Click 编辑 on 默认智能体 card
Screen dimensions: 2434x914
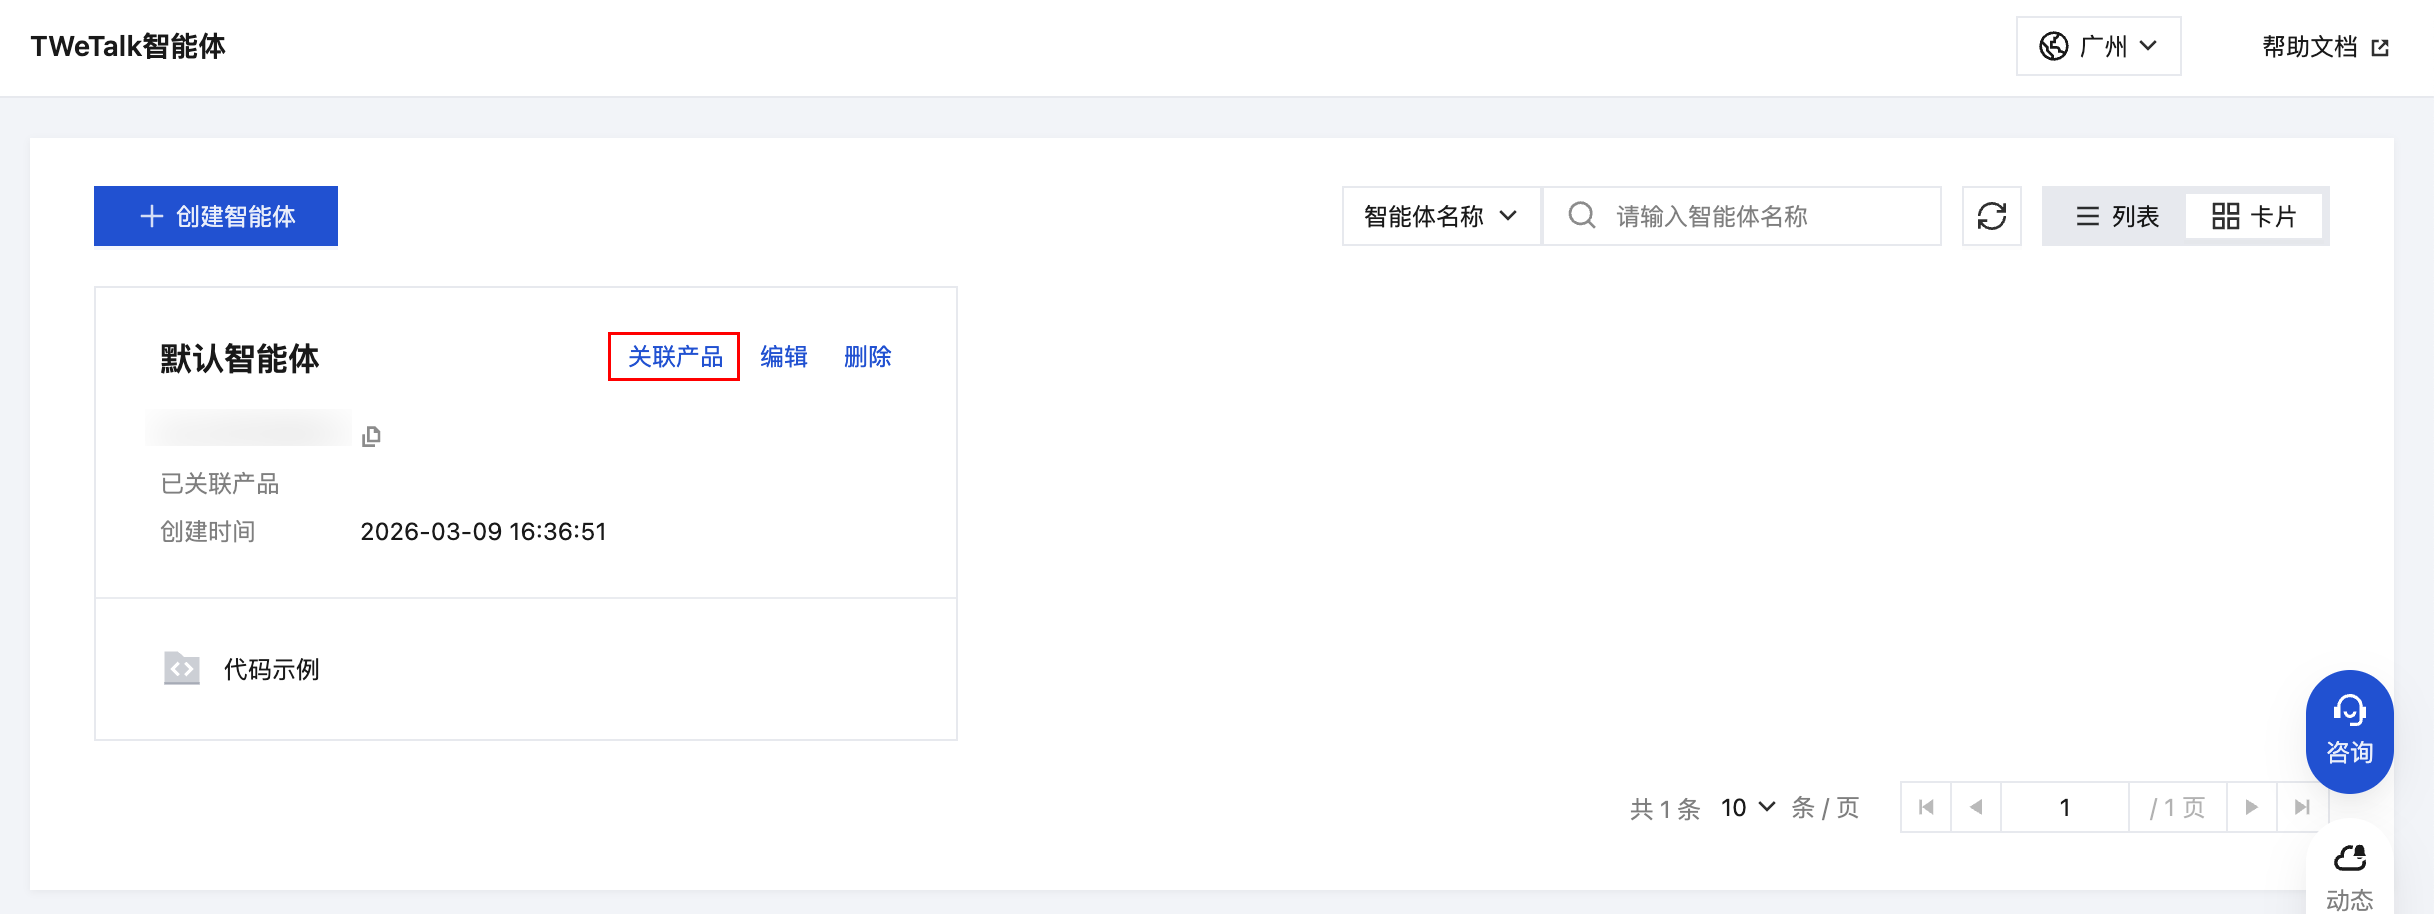click(x=783, y=357)
